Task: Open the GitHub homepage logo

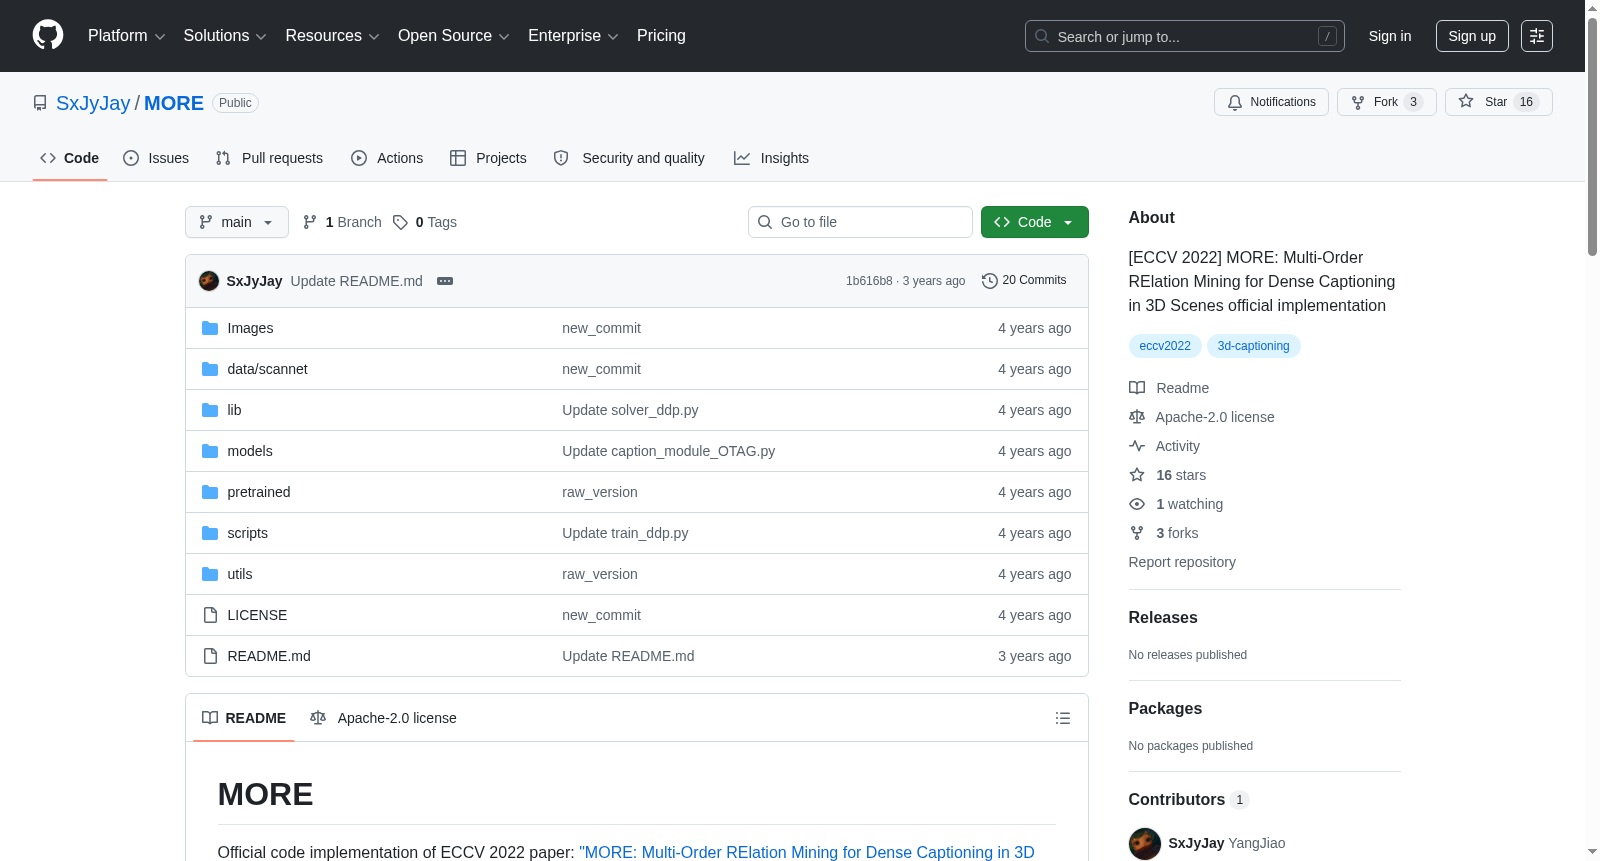Action: point(48,36)
